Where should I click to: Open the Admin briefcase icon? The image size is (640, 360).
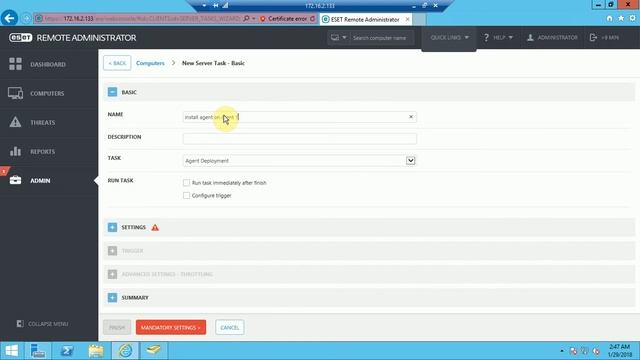[x=16, y=180]
